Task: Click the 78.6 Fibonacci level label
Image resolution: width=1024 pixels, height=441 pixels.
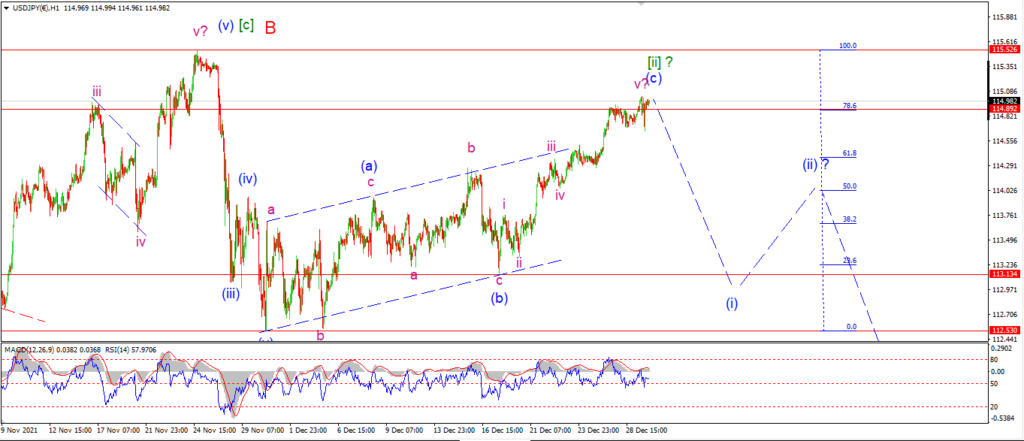Action: point(850,106)
